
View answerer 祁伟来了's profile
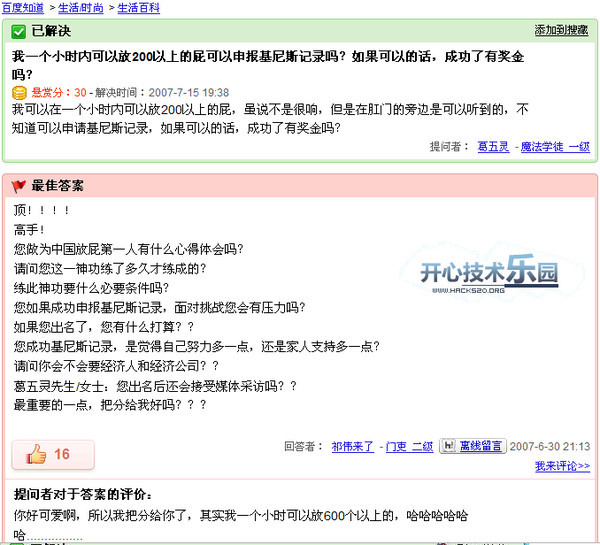pyautogui.click(x=354, y=447)
